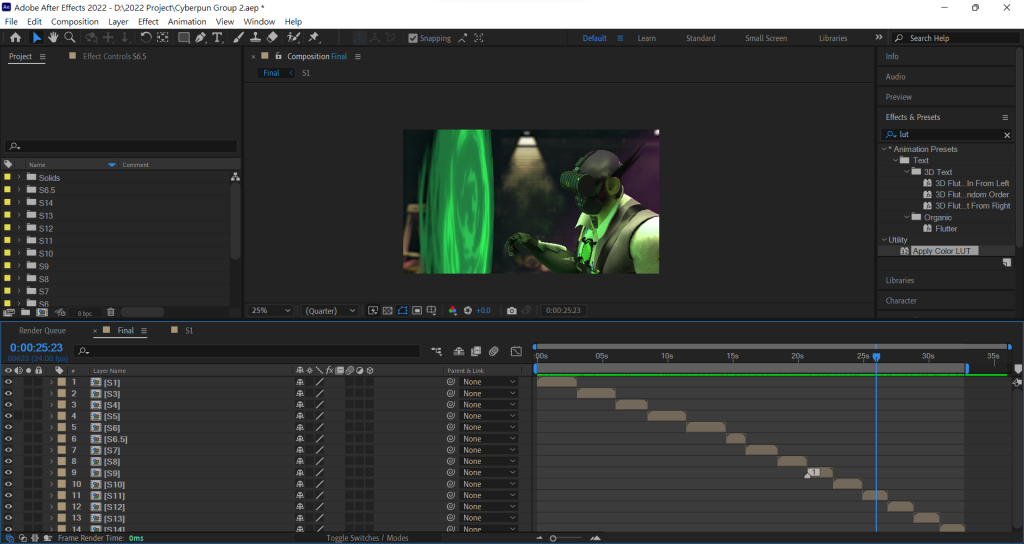Open the Quarter resolution dropdown
Screen dimensions: 1024x544
coord(330,310)
